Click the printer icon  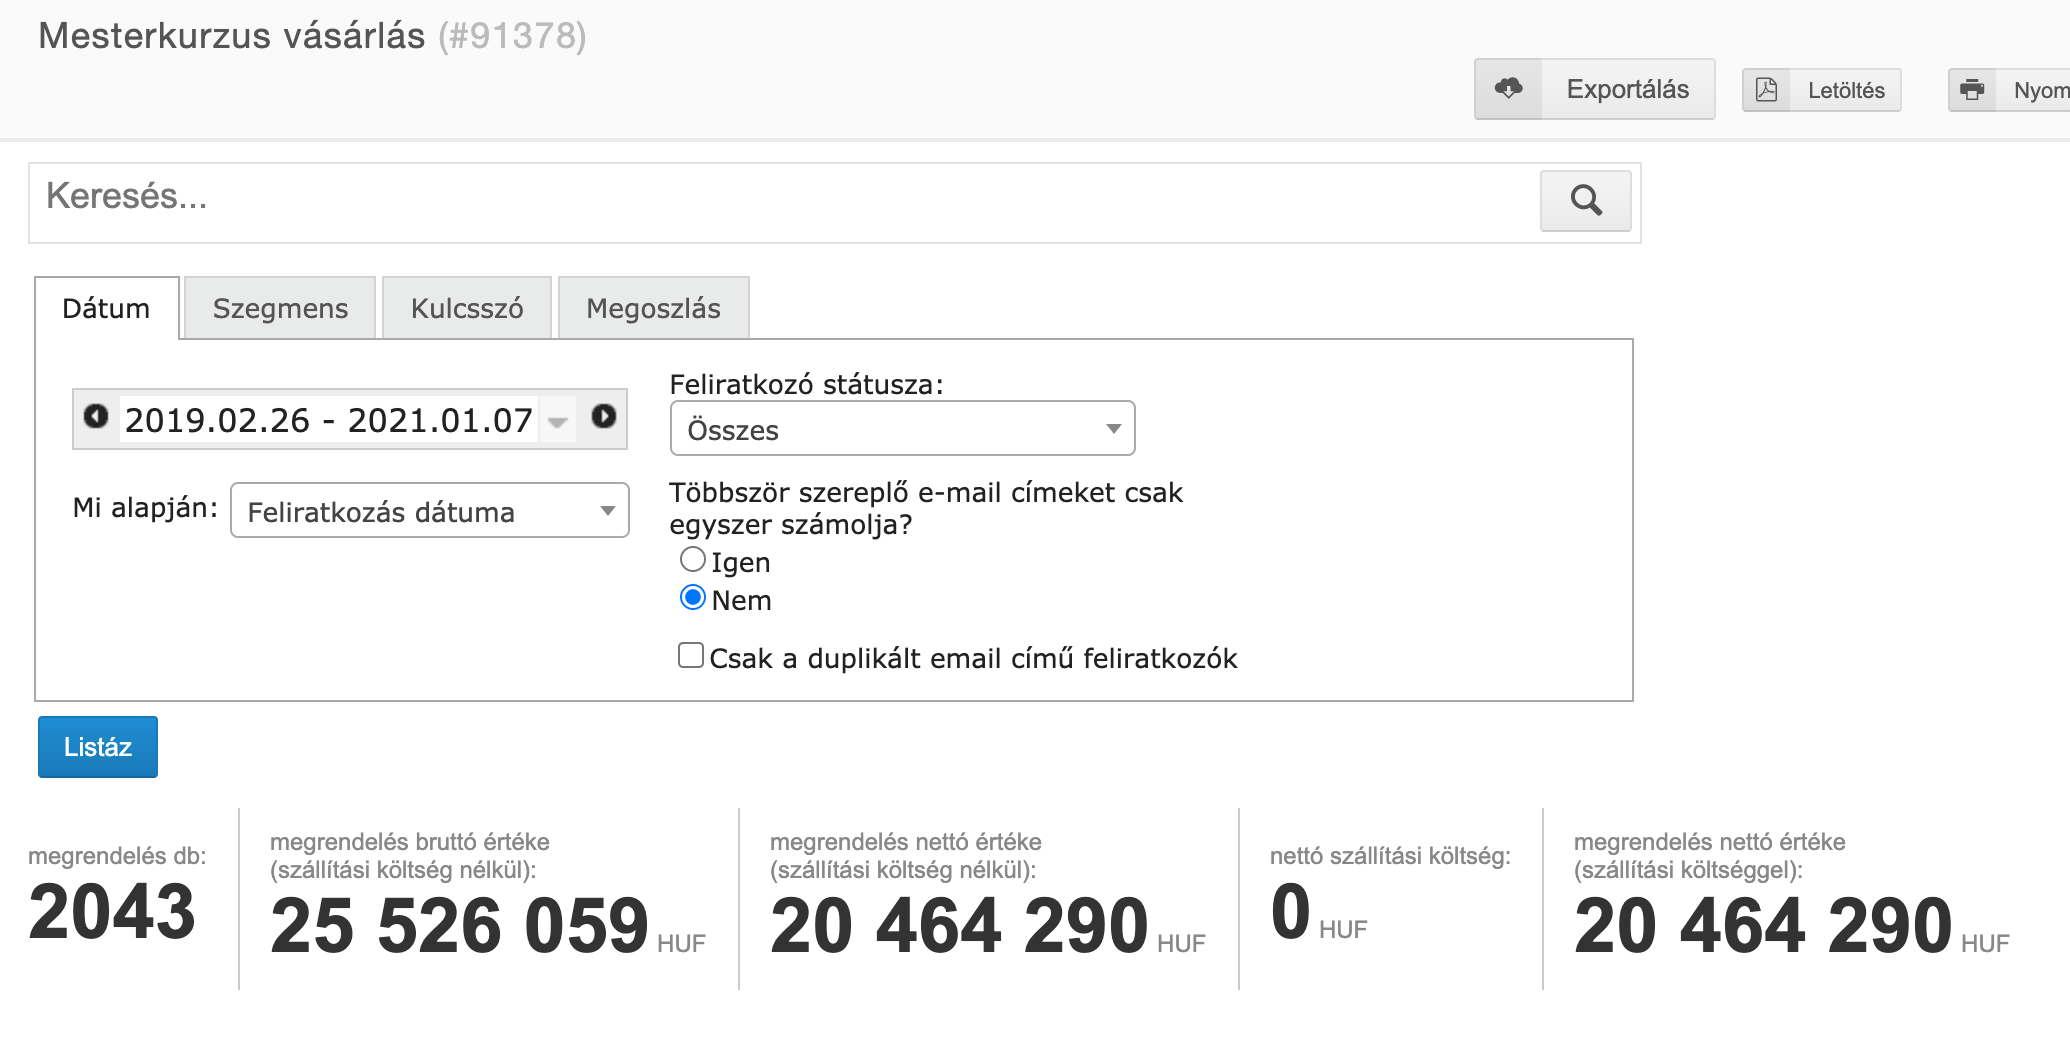pos(1972,90)
